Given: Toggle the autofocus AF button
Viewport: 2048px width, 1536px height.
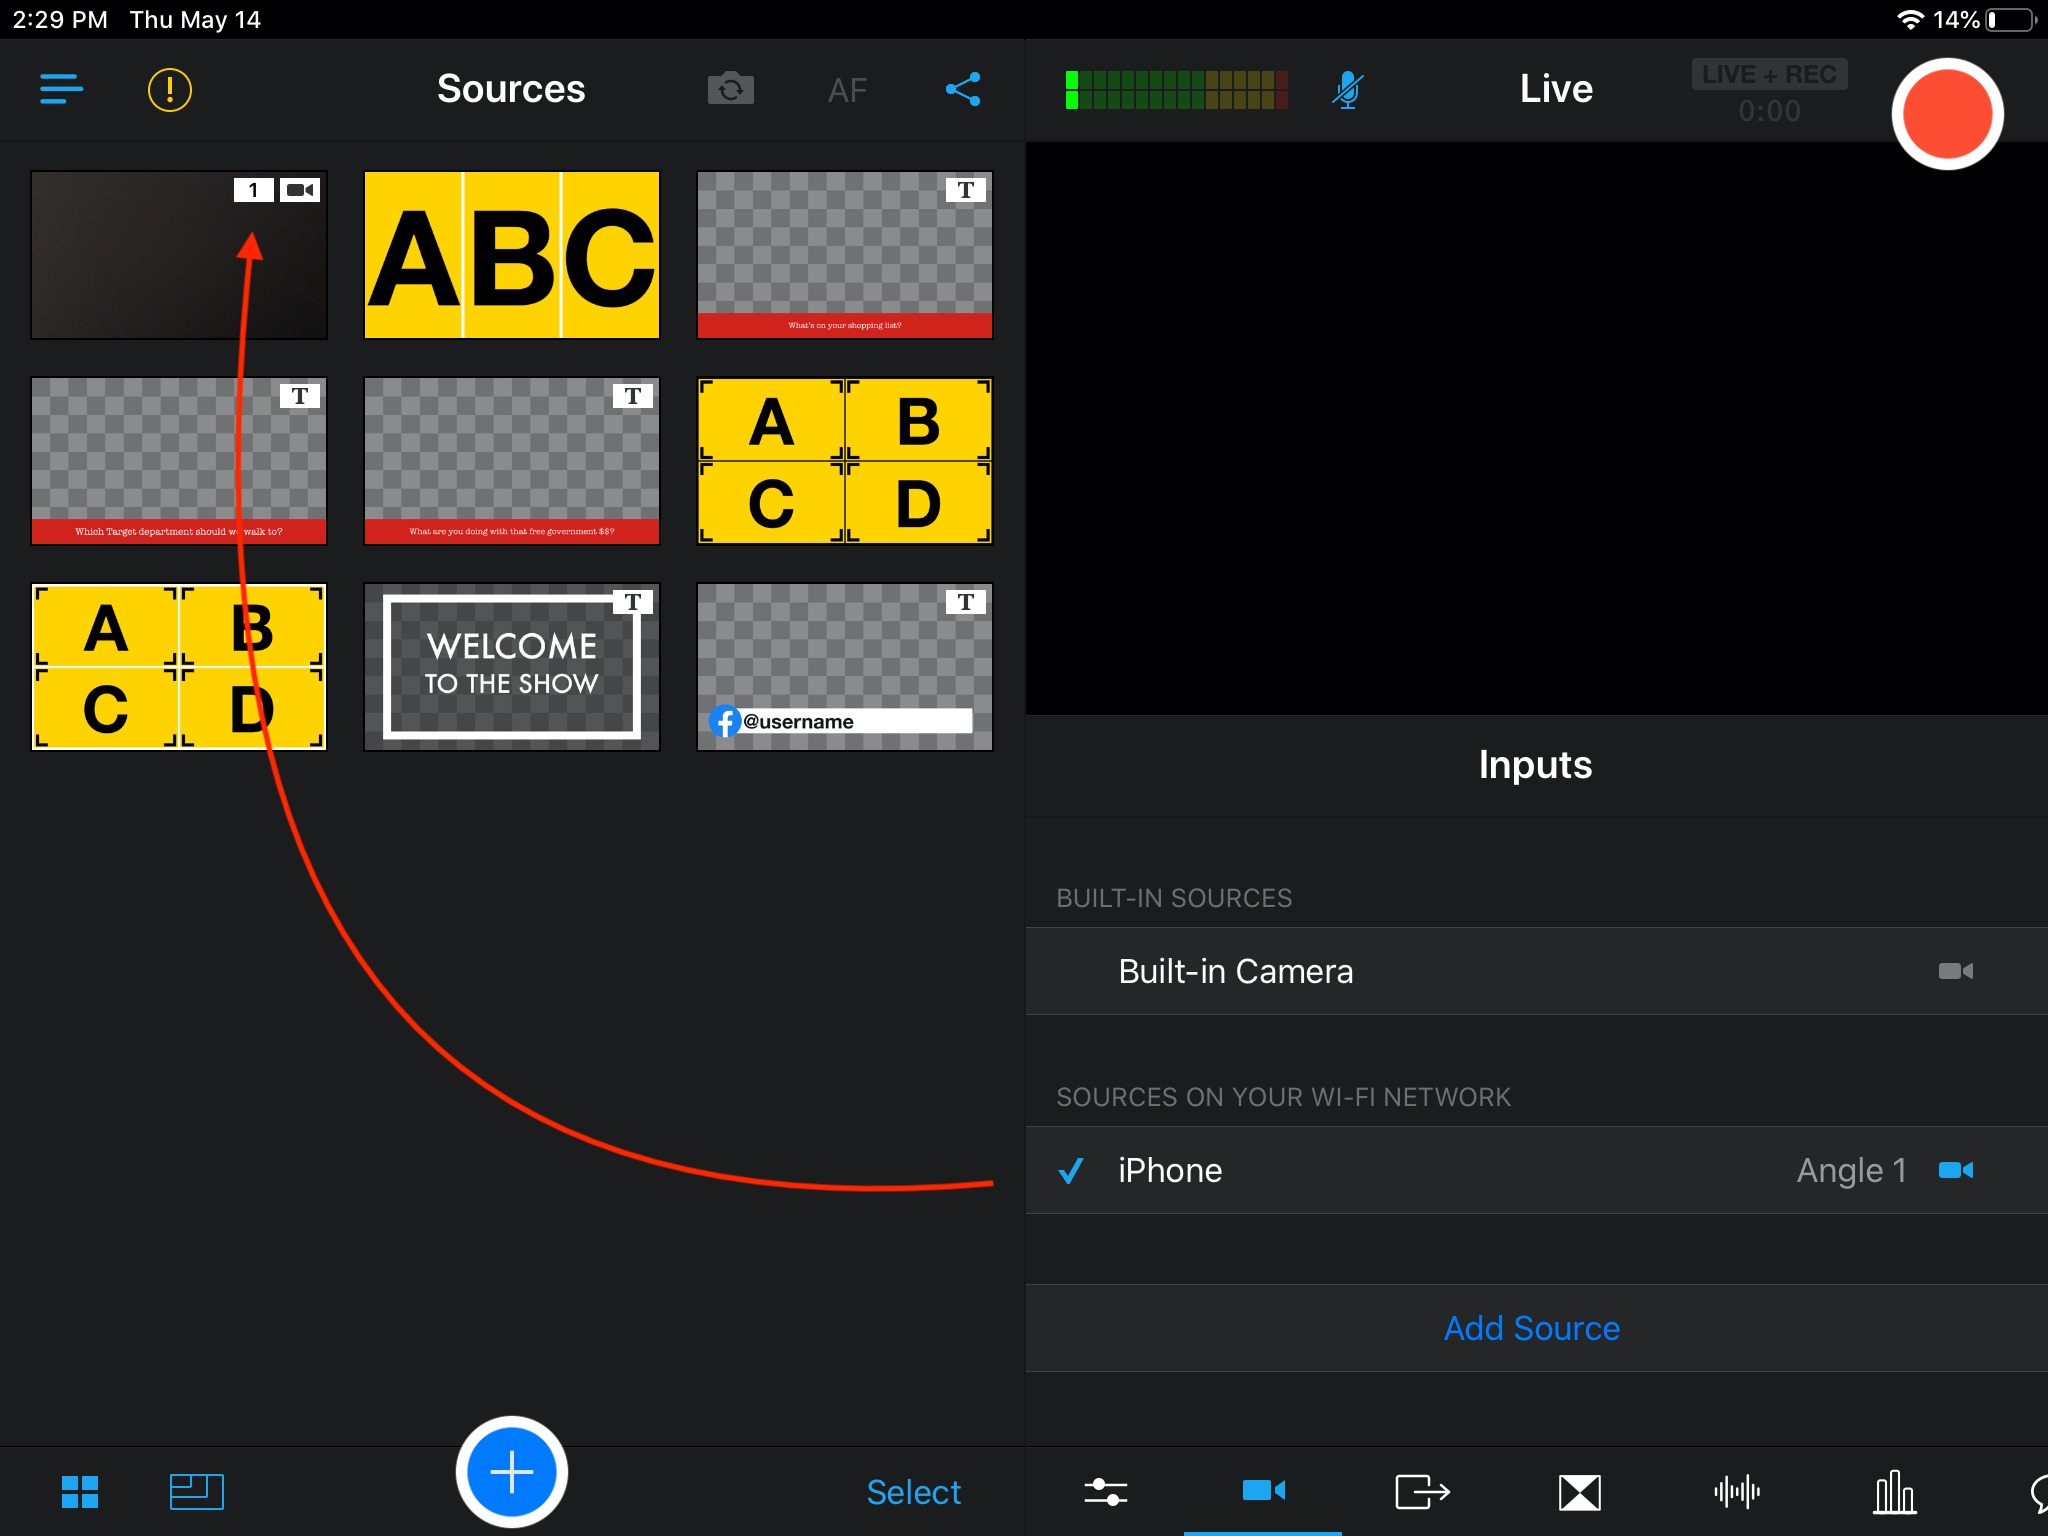Looking at the screenshot, I should click(845, 89).
